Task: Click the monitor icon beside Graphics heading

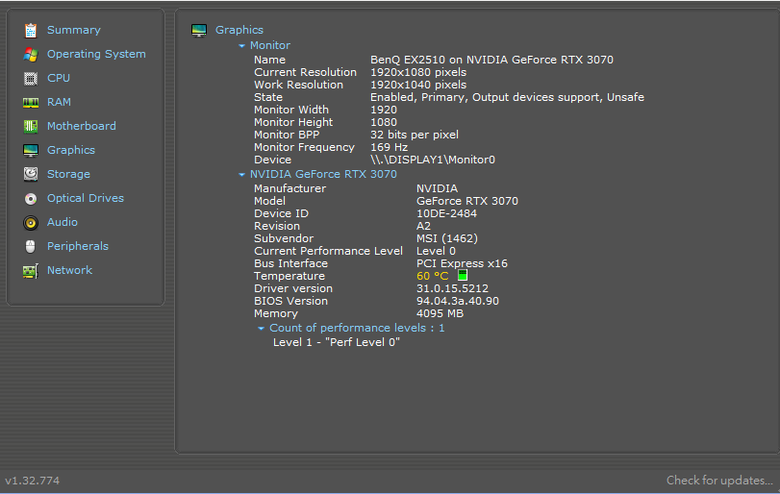Action: click(x=199, y=30)
